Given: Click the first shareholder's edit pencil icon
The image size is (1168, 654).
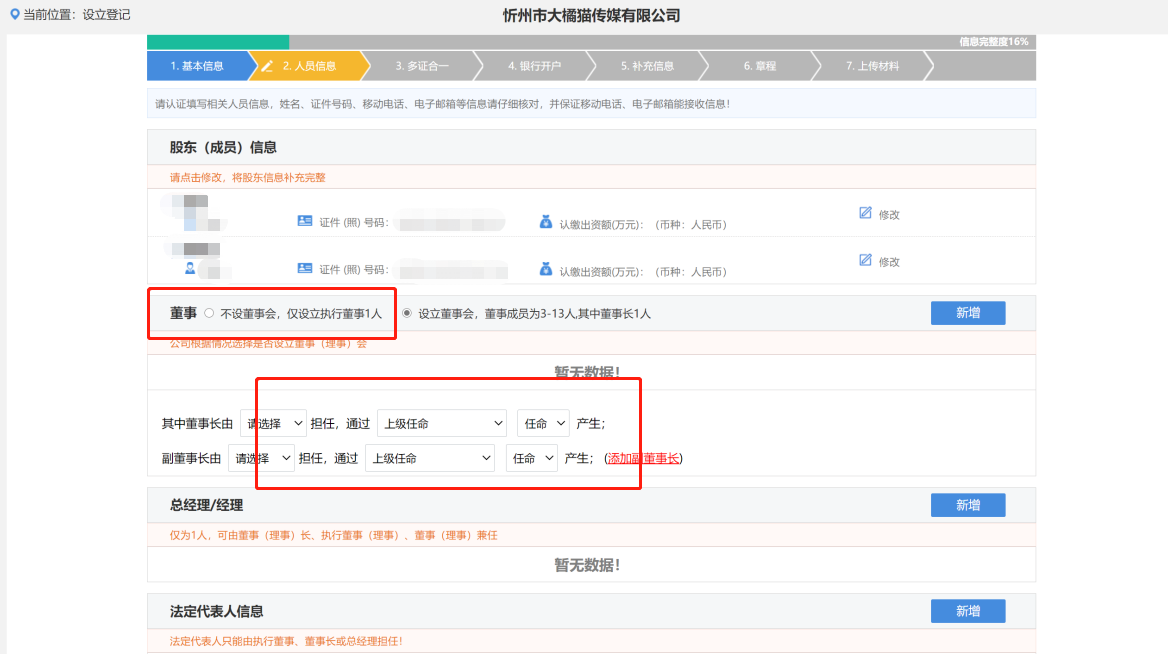Looking at the screenshot, I should pos(865,213).
